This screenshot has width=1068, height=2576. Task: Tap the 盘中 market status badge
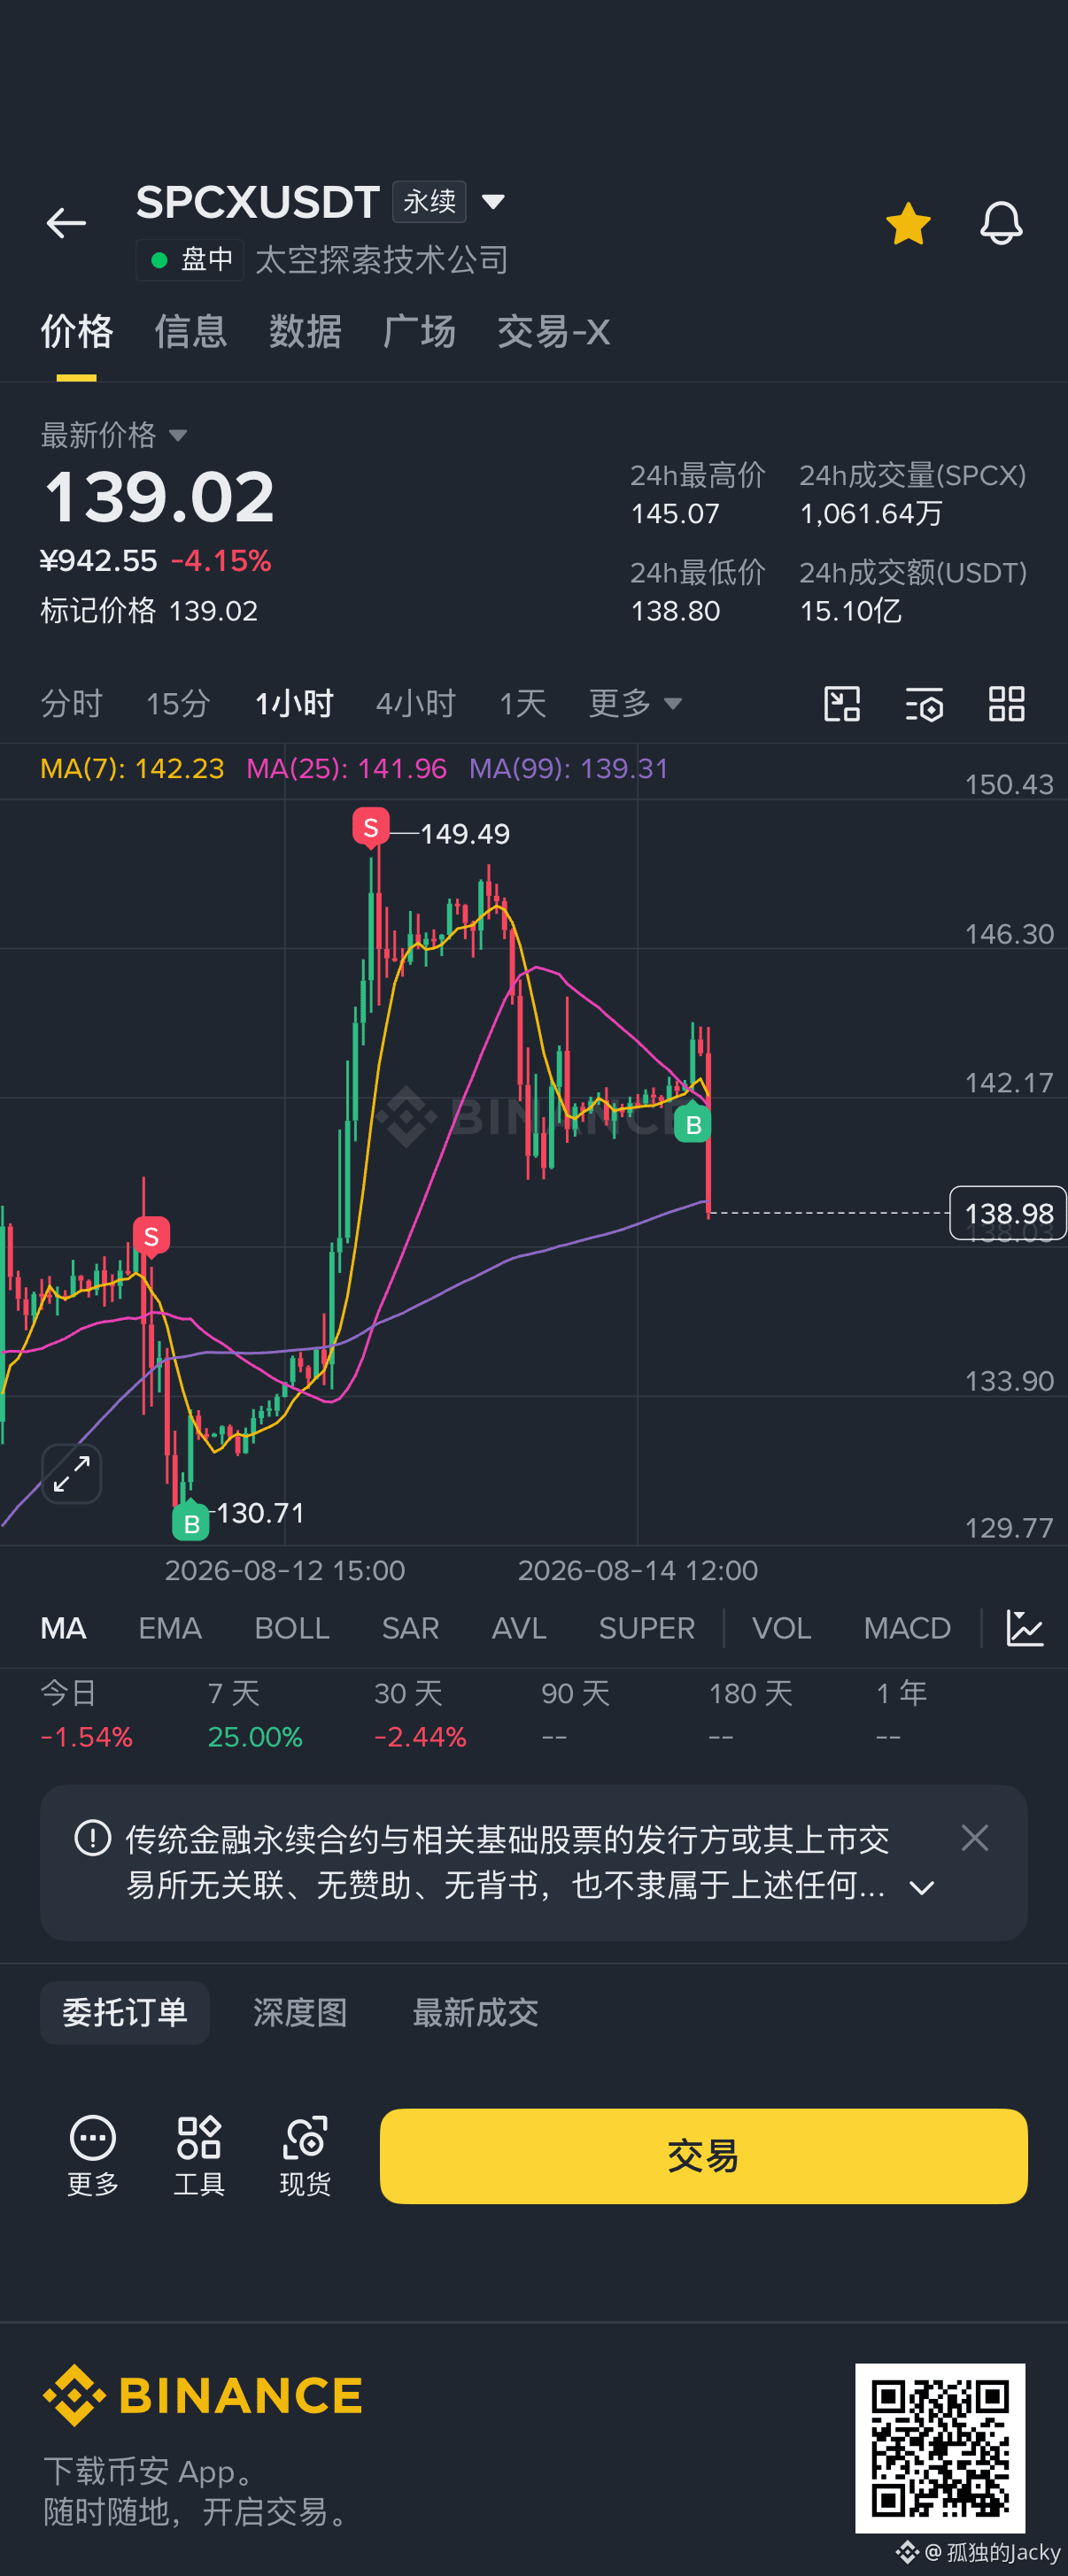(x=190, y=260)
